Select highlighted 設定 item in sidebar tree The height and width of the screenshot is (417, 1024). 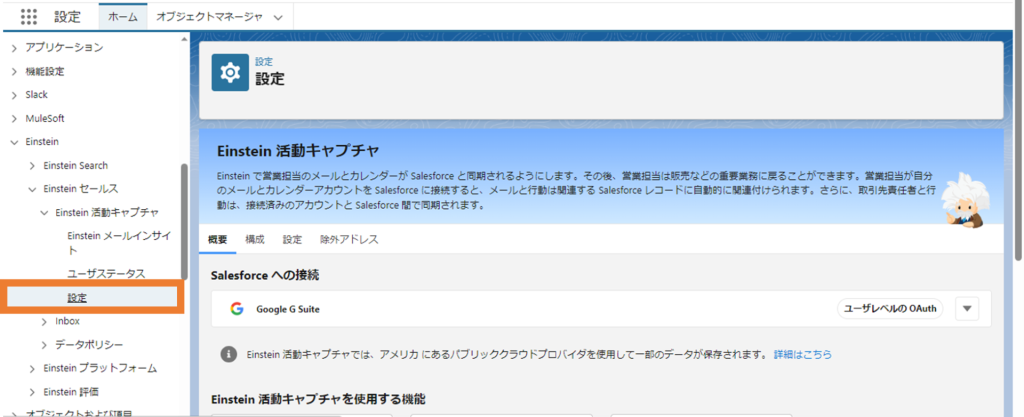point(92,298)
